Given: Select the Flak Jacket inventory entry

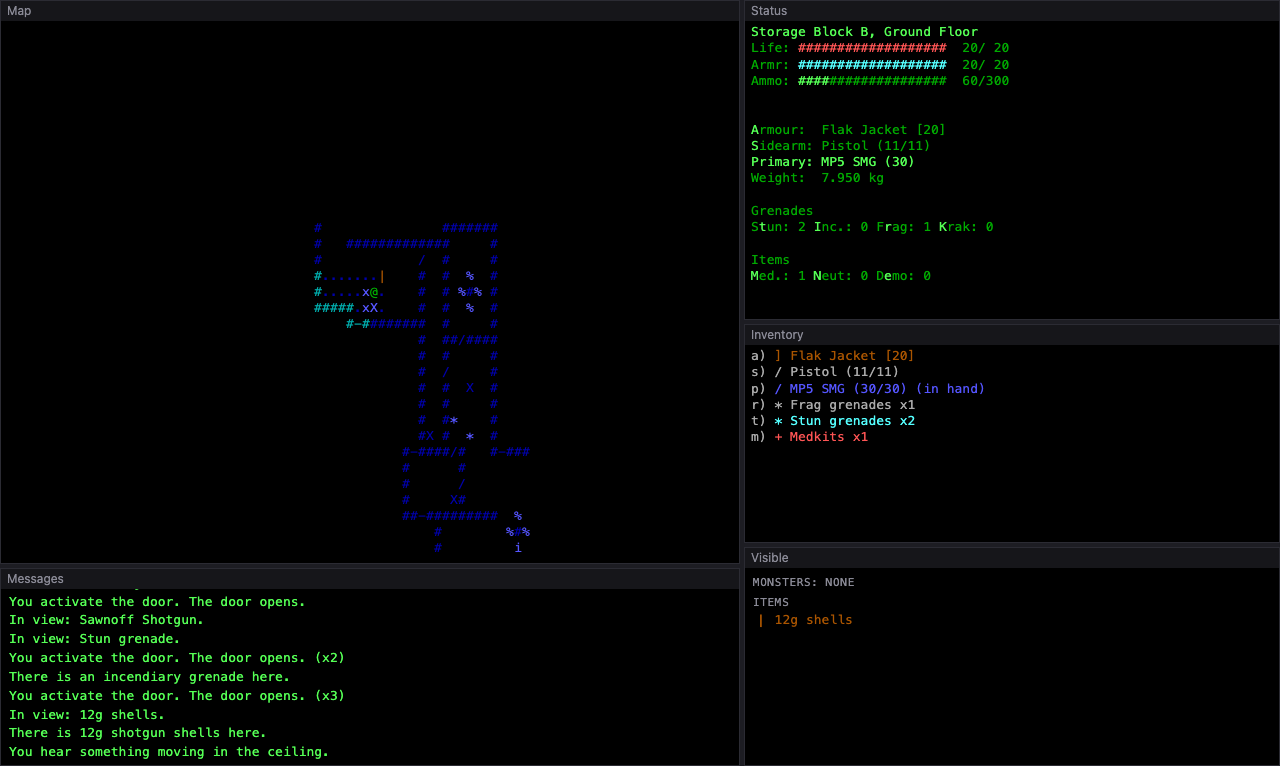Looking at the screenshot, I should (833, 356).
